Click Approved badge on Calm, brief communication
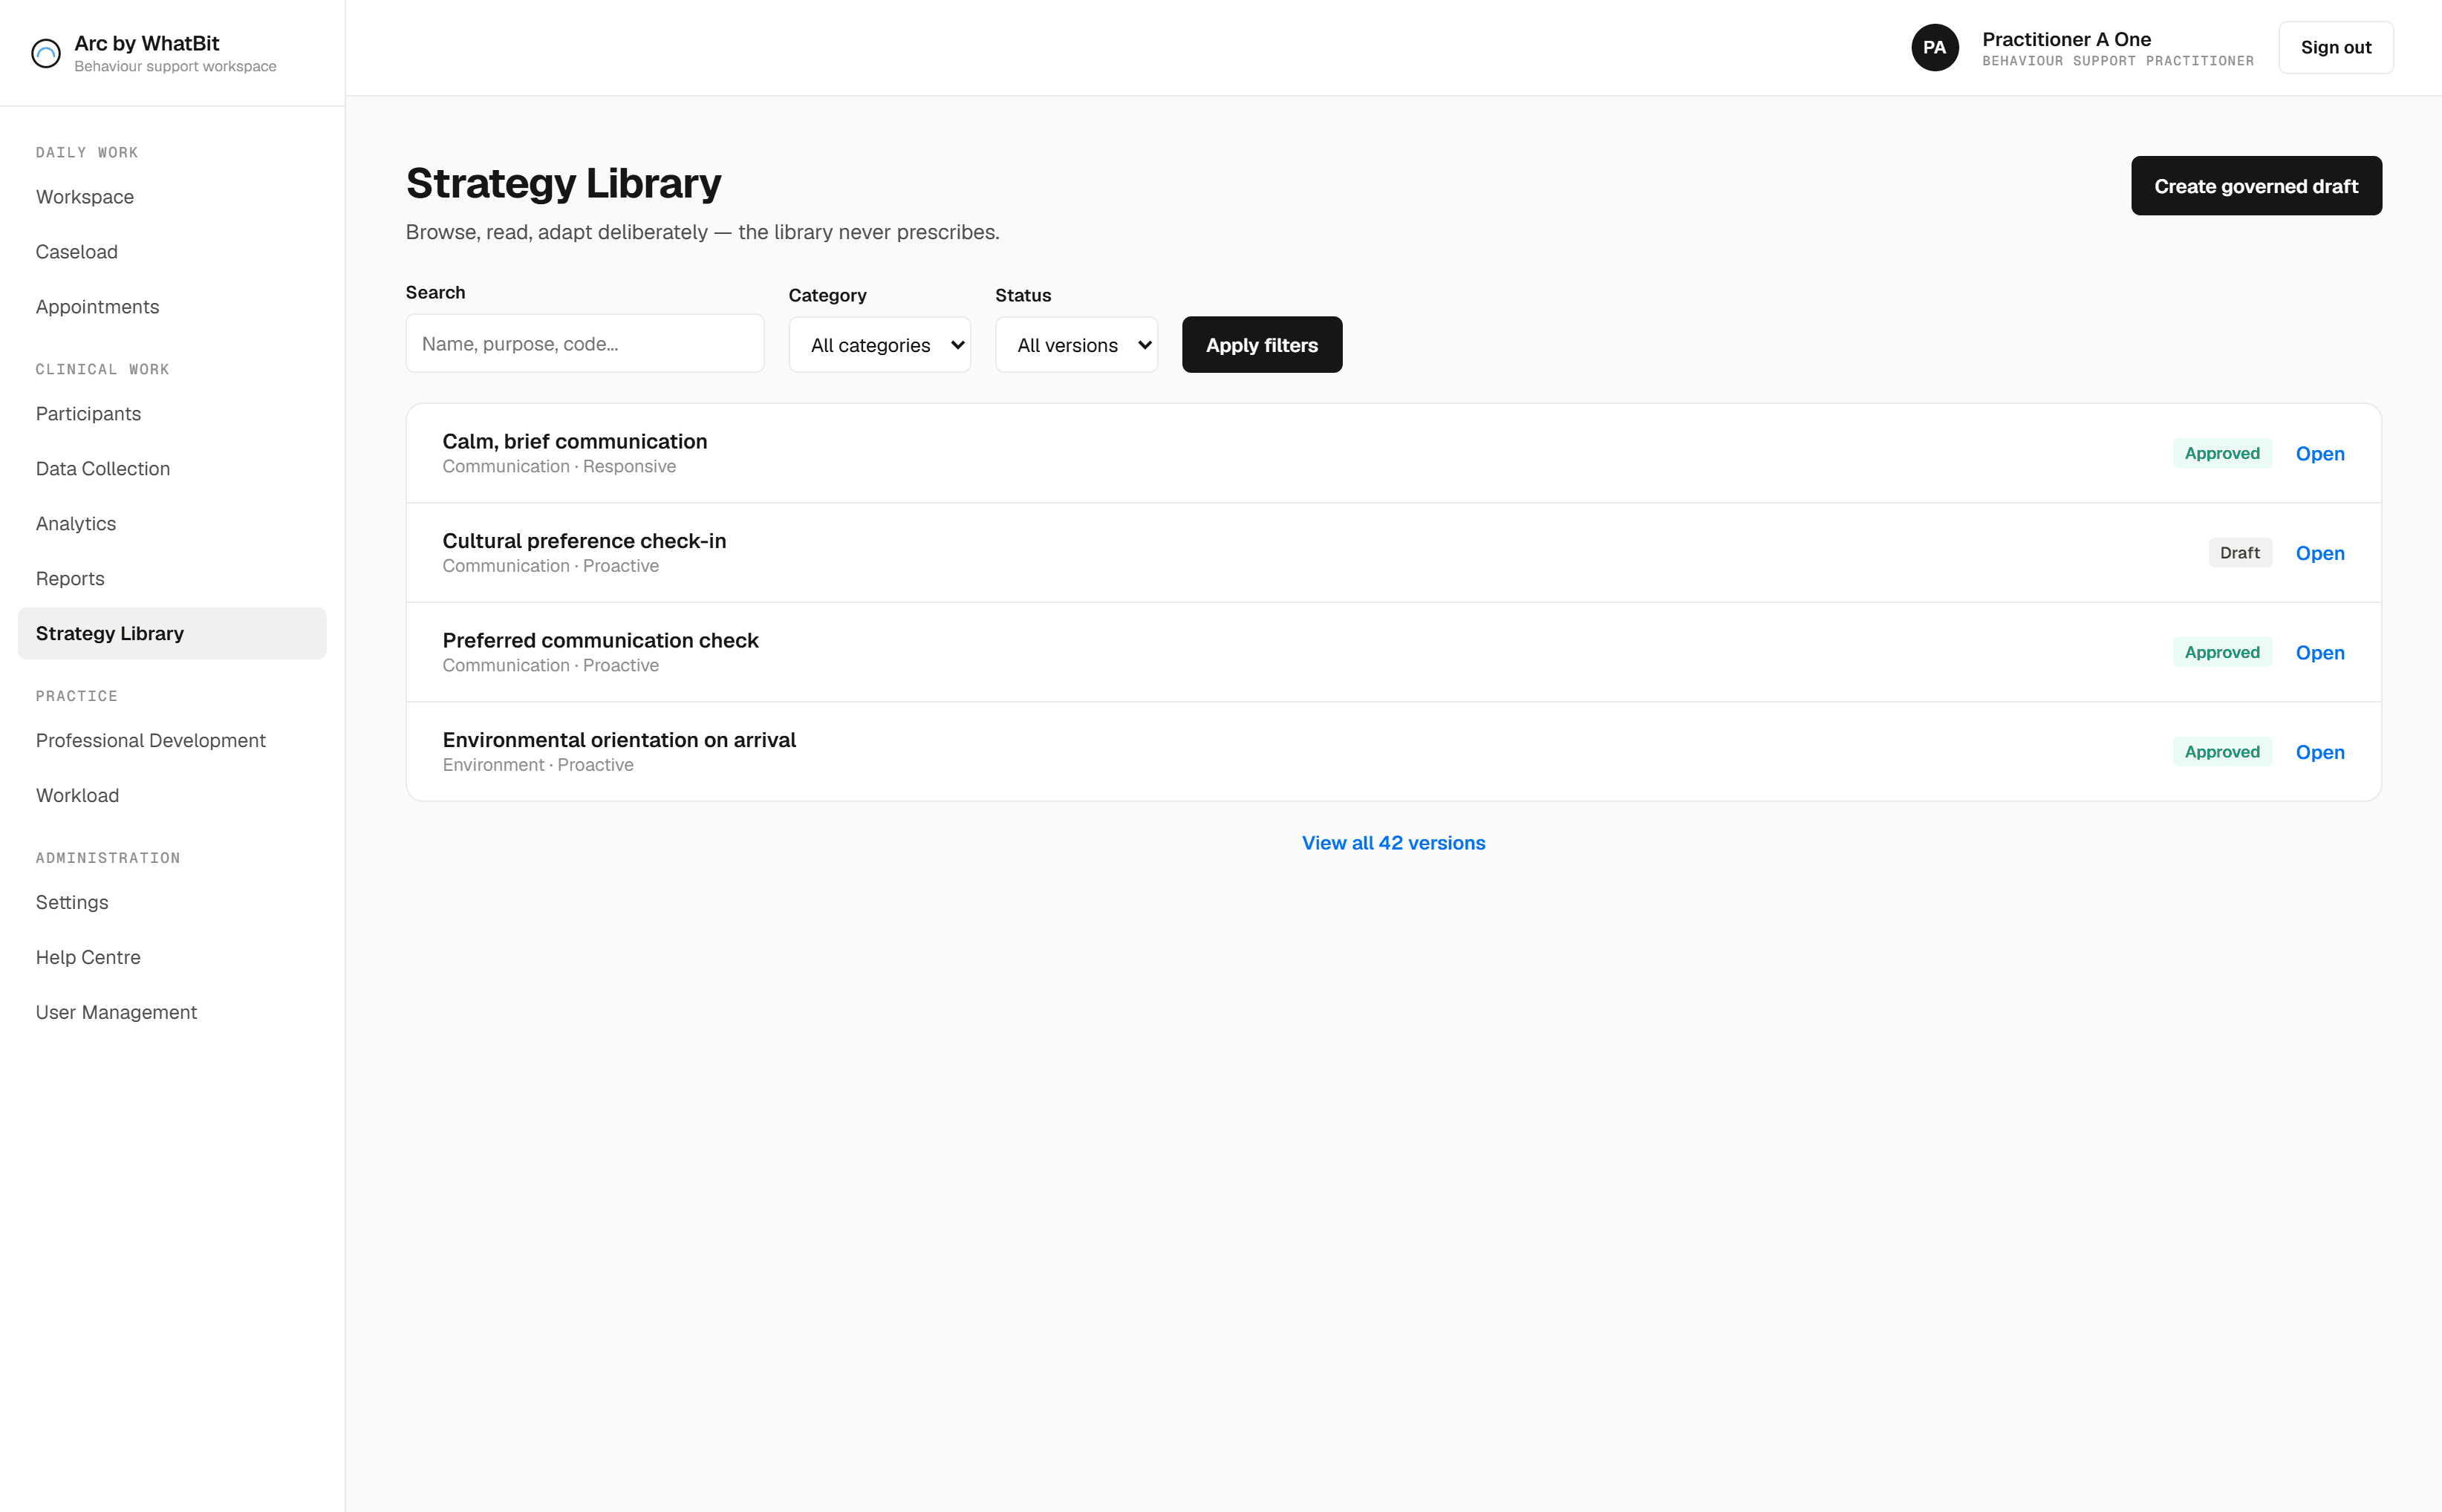 pos(2221,453)
